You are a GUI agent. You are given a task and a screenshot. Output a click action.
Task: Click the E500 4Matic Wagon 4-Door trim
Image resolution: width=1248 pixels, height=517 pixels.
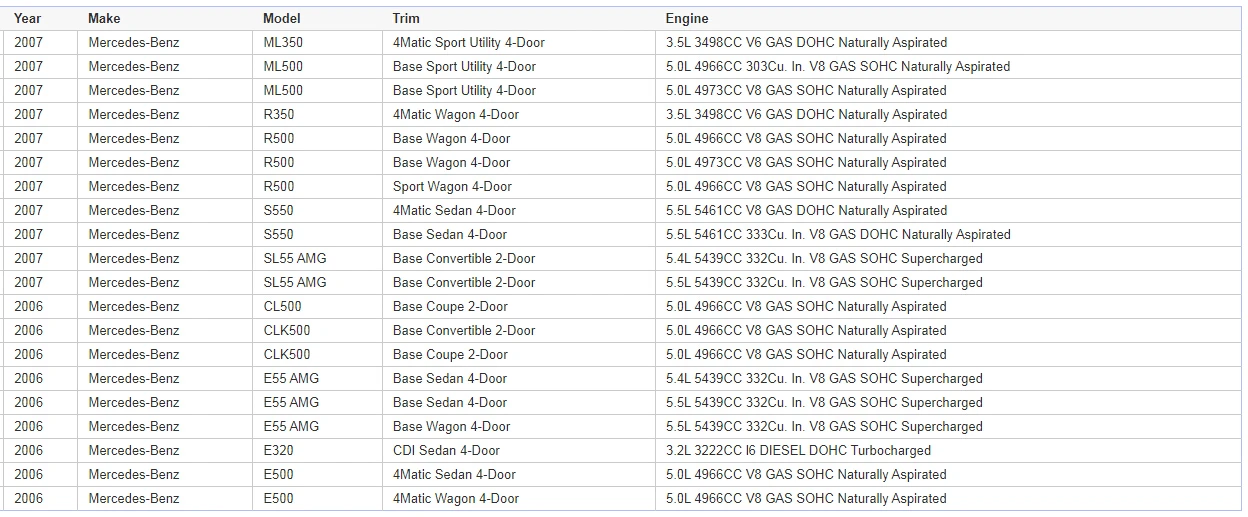[x=456, y=498]
